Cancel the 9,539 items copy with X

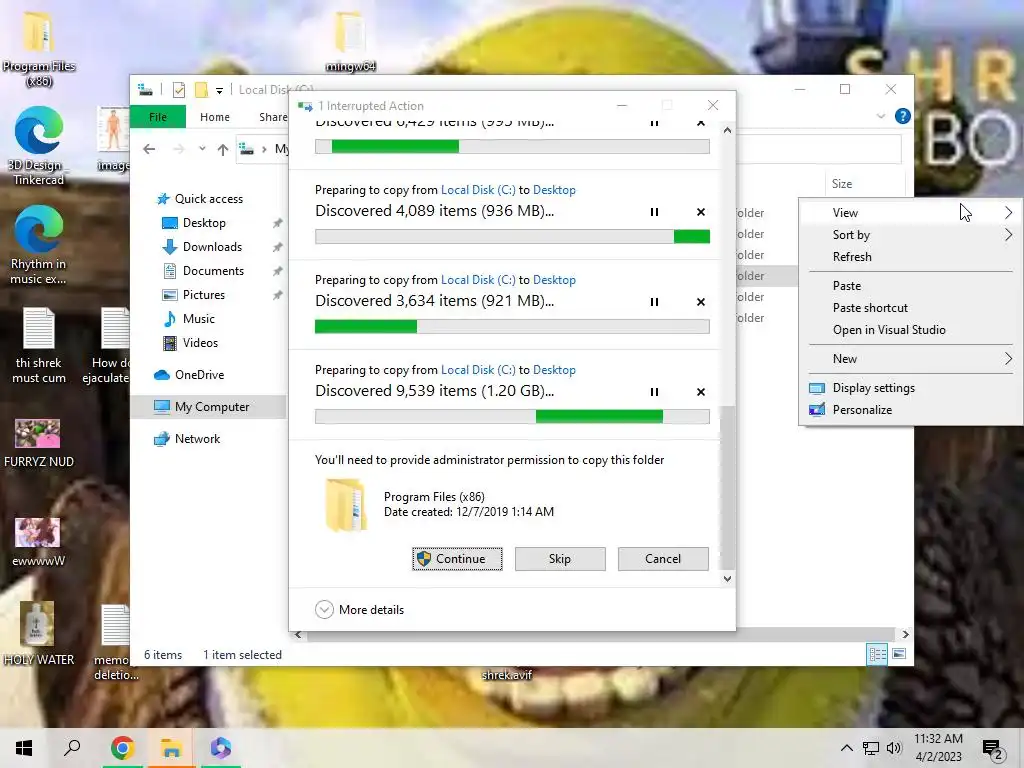[701, 392]
